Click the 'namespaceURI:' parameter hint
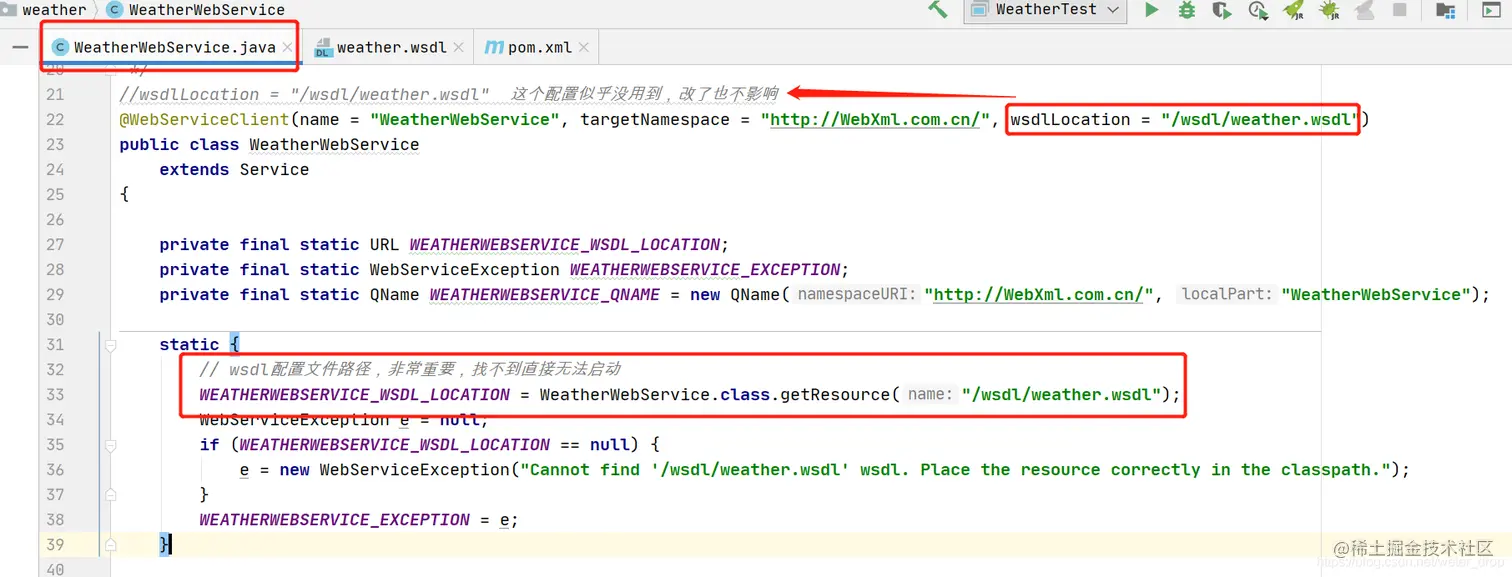 tap(857, 294)
